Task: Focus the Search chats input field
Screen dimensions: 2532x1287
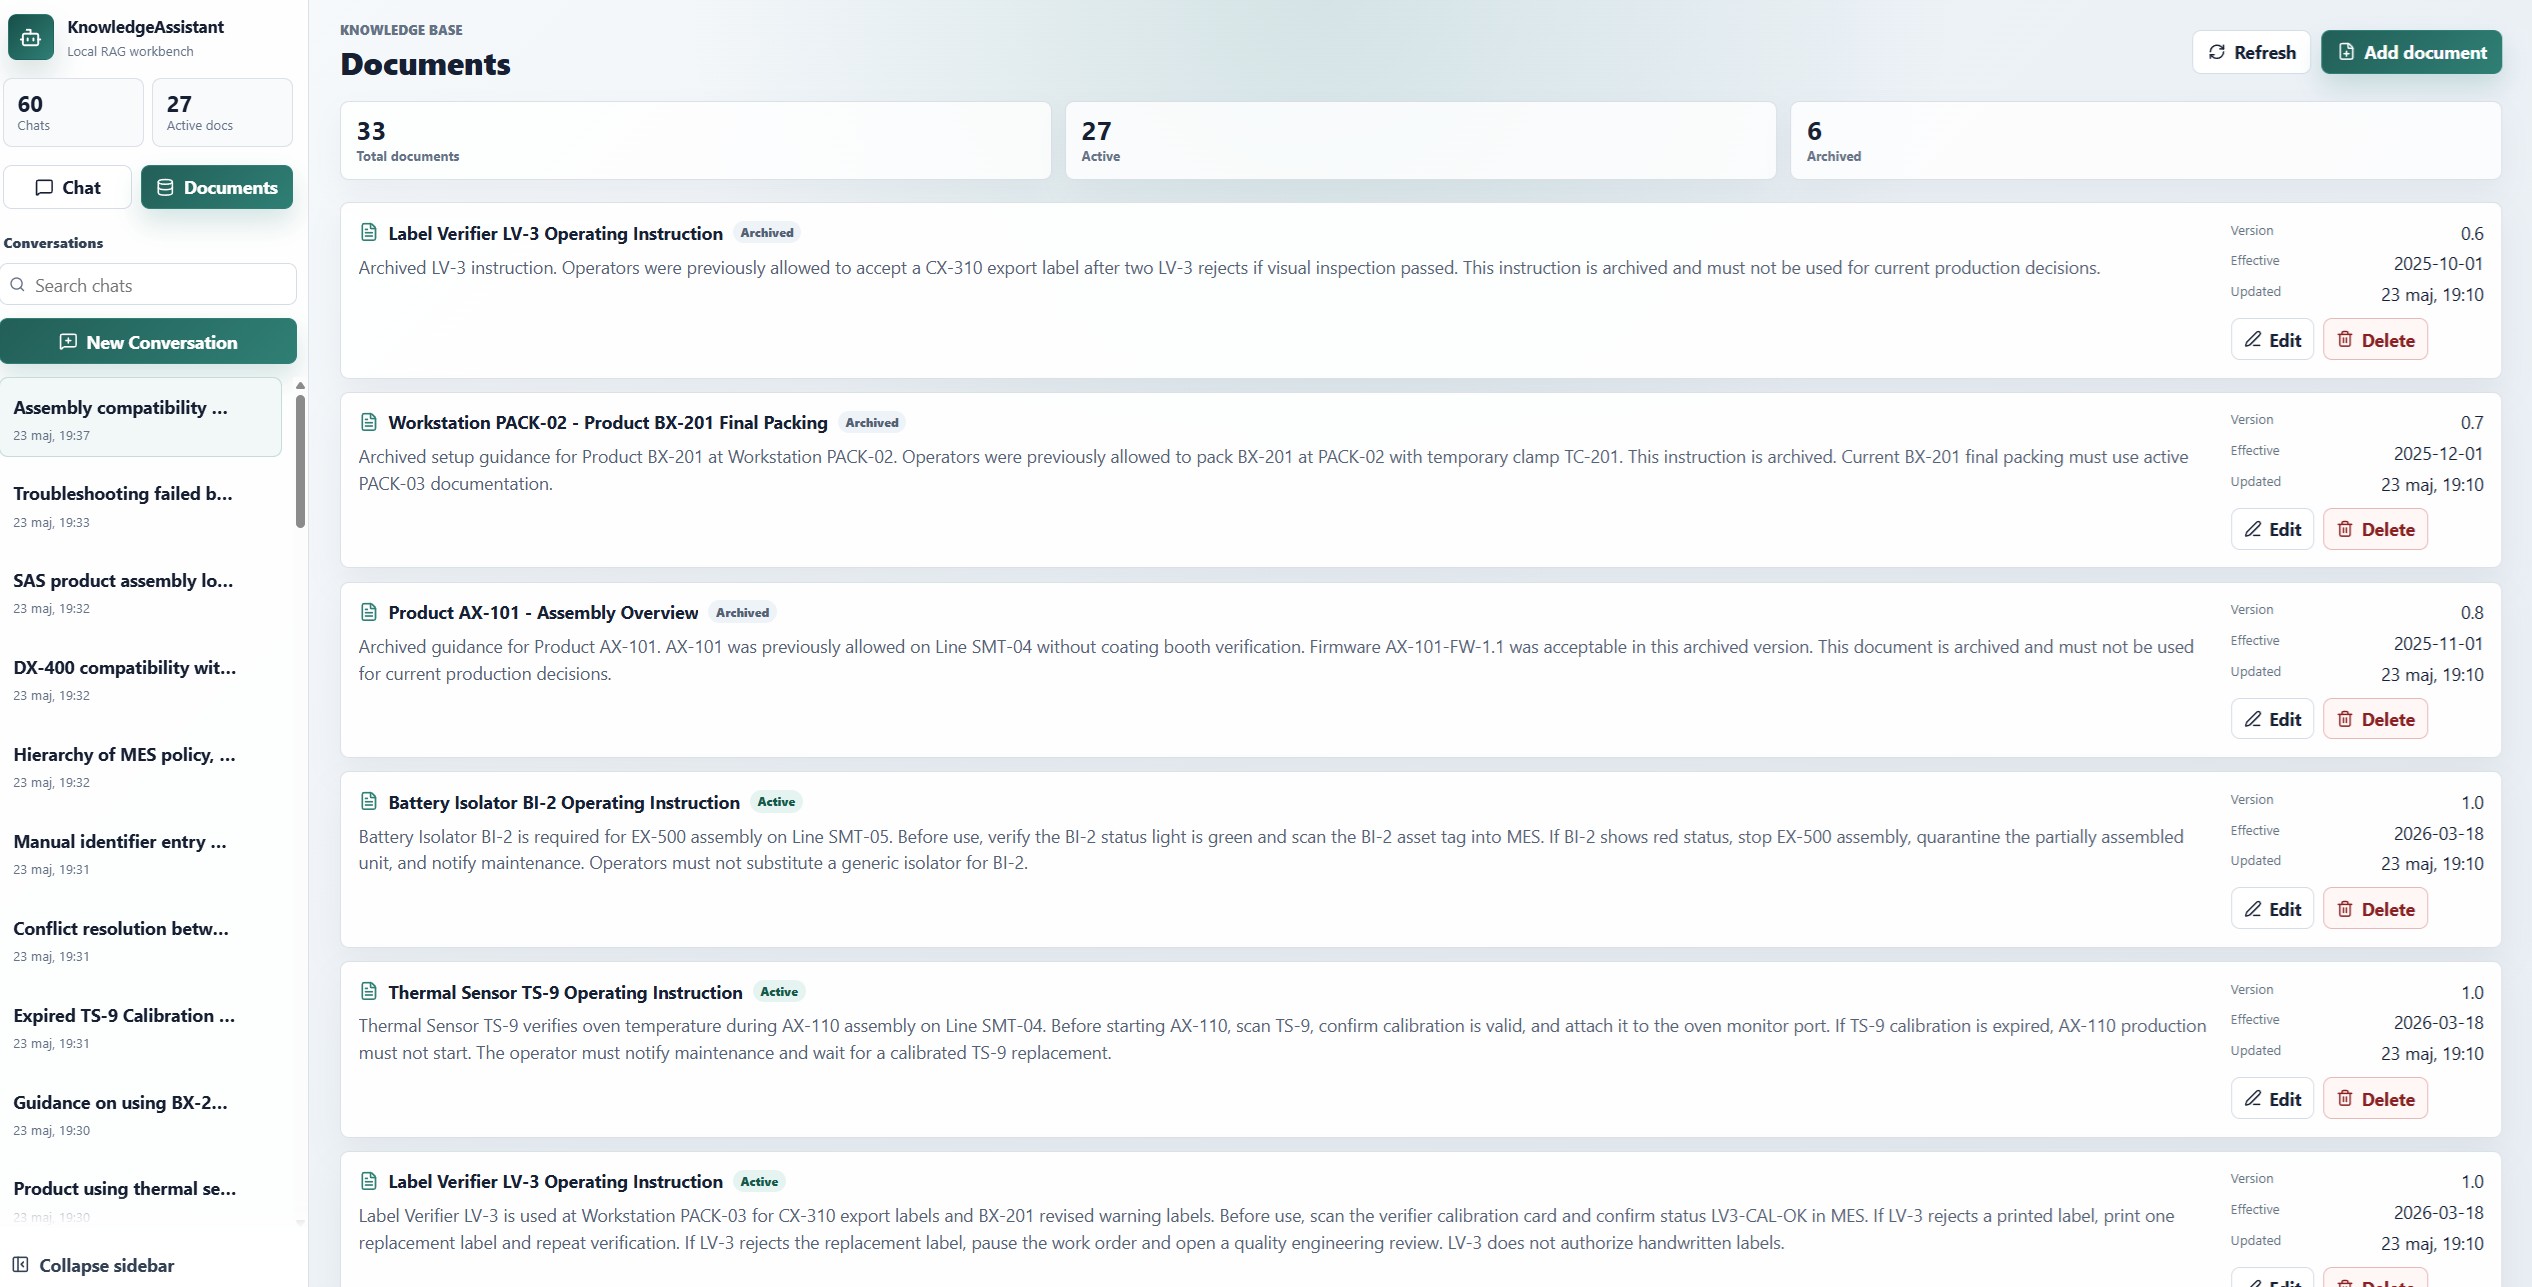Action: pyautogui.click(x=148, y=285)
